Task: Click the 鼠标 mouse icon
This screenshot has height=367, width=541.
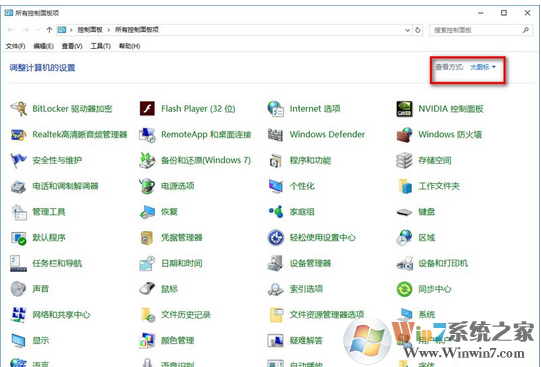Action: tap(147, 289)
